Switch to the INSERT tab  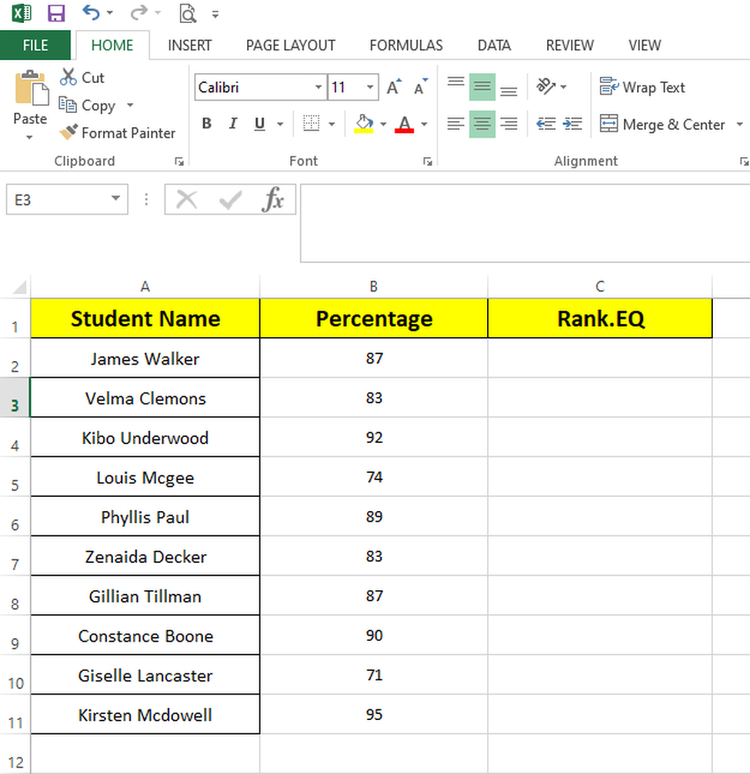coord(190,45)
